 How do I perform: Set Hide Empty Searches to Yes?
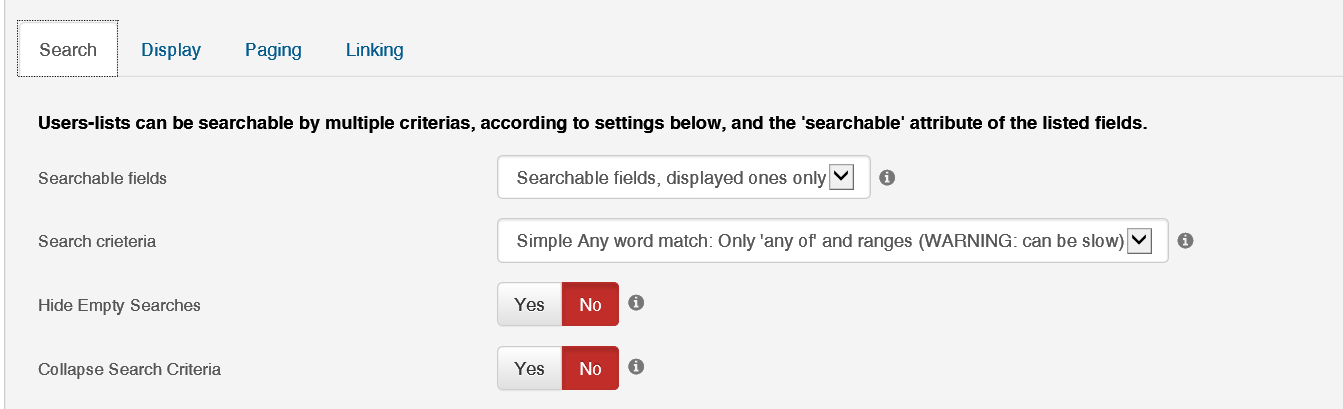[x=529, y=304]
